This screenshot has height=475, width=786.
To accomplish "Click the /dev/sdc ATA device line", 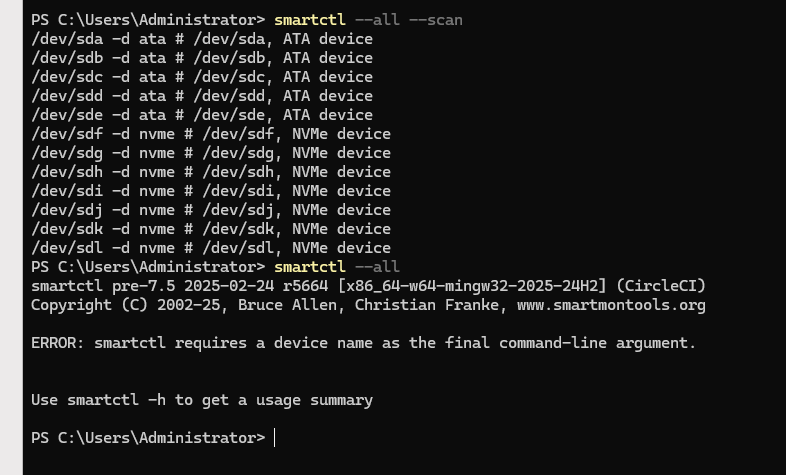I will (x=201, y=77).
